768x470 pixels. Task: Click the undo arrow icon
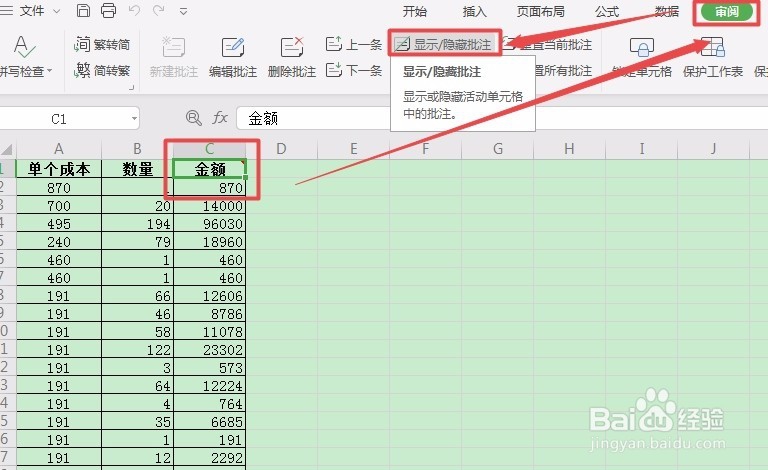click(x=134, y=10)
